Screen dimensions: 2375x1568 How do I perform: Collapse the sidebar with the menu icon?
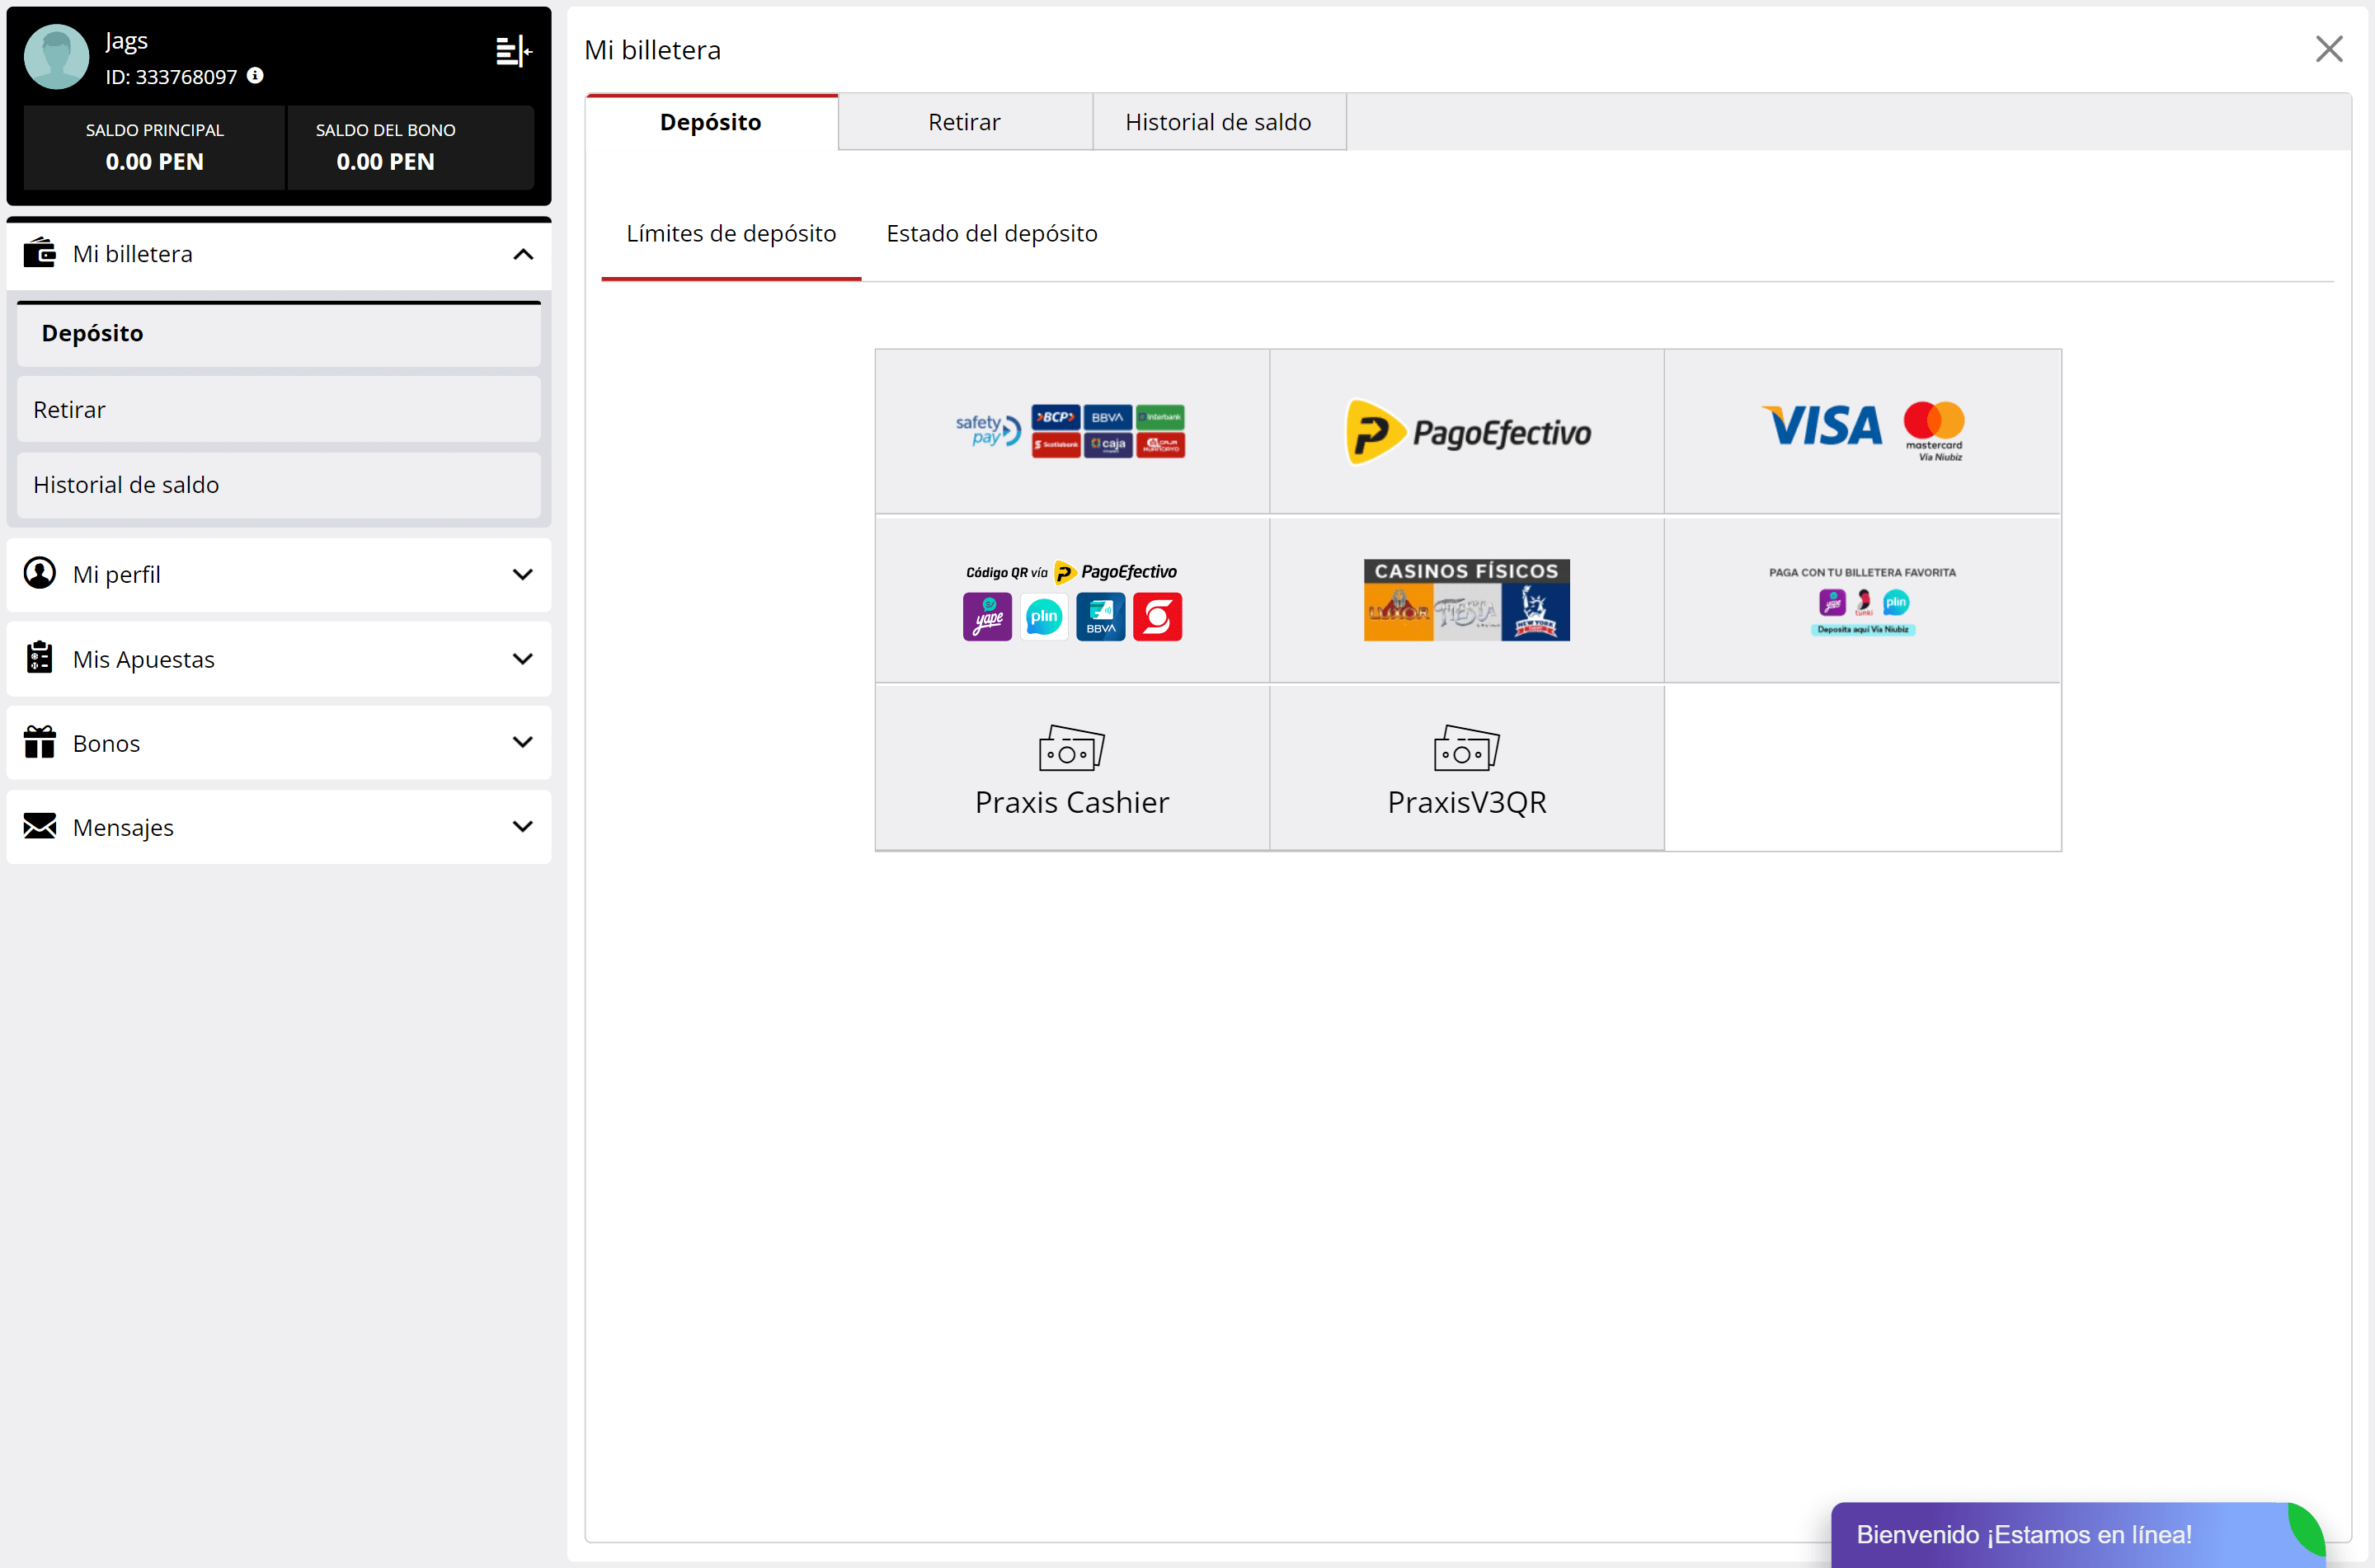pos(514,51)
